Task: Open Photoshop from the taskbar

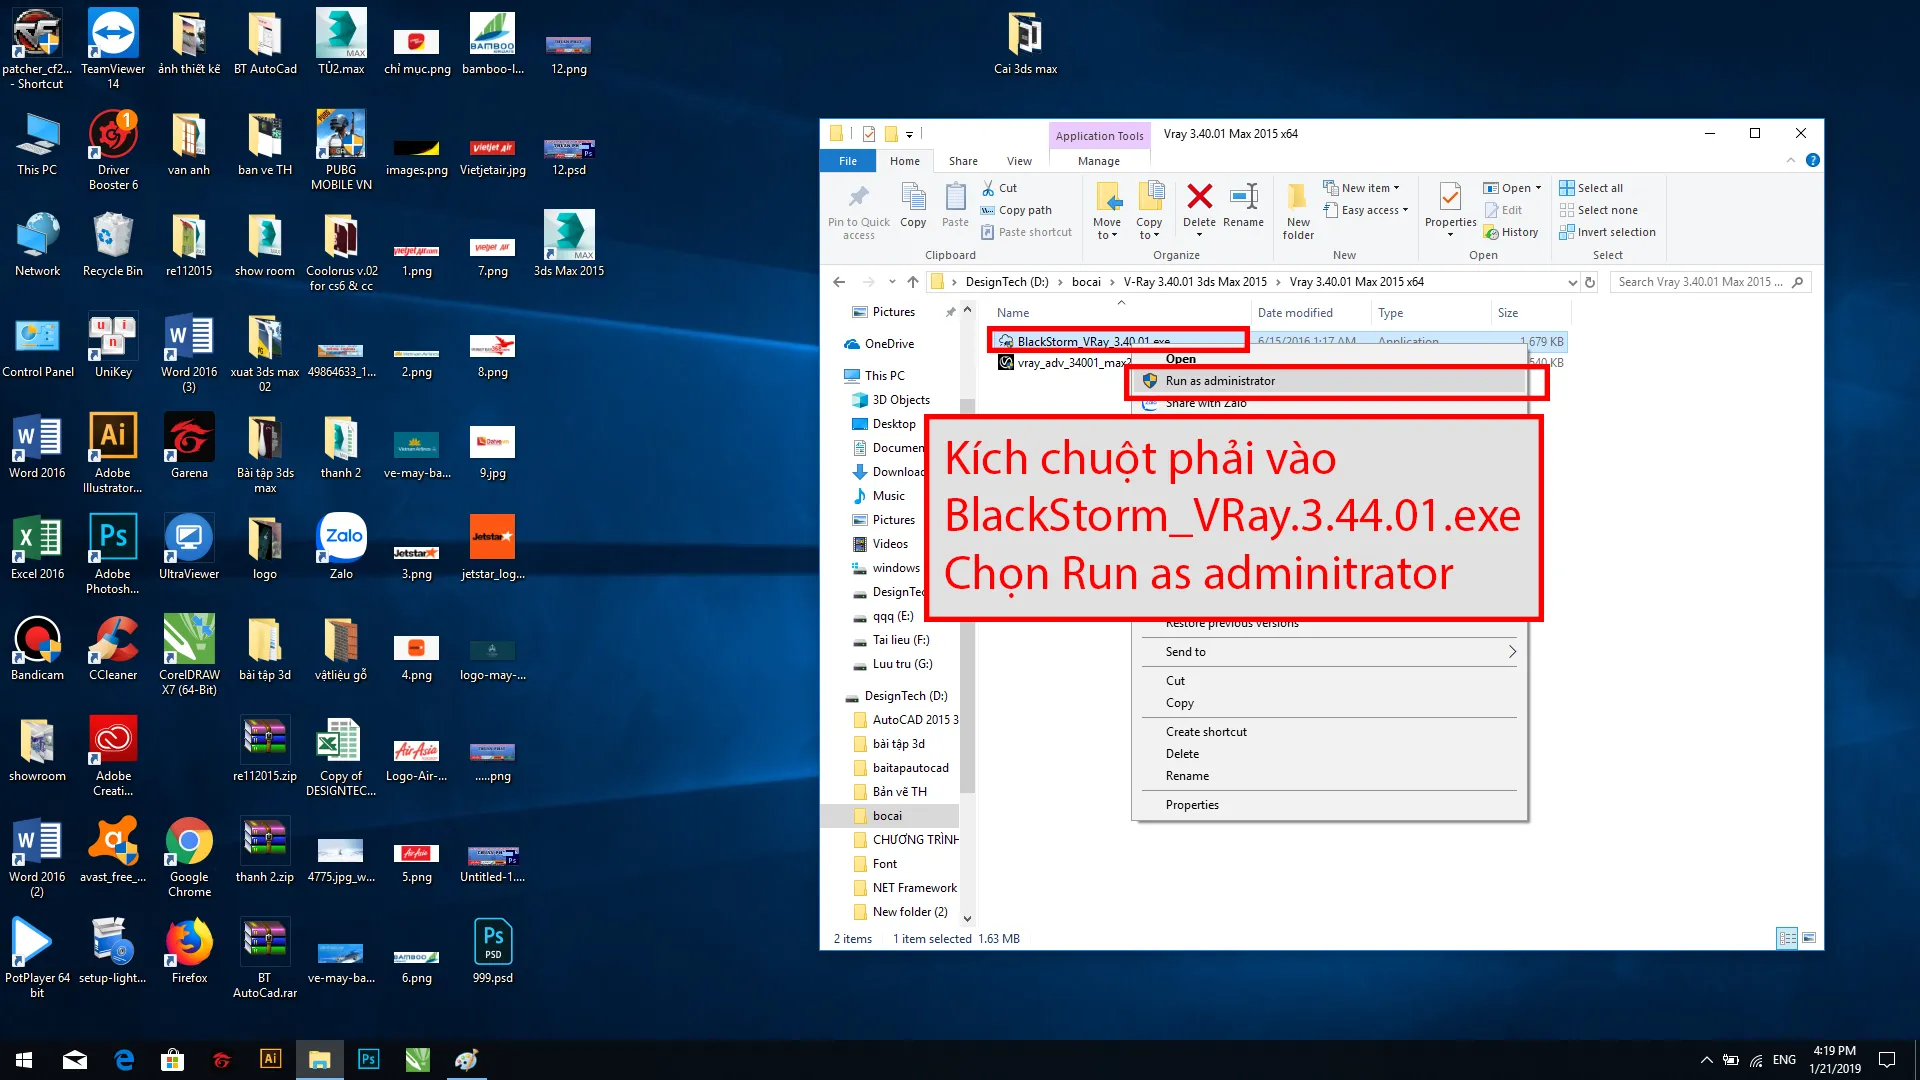Action: pyautogui.click(x=368, y=1059)
